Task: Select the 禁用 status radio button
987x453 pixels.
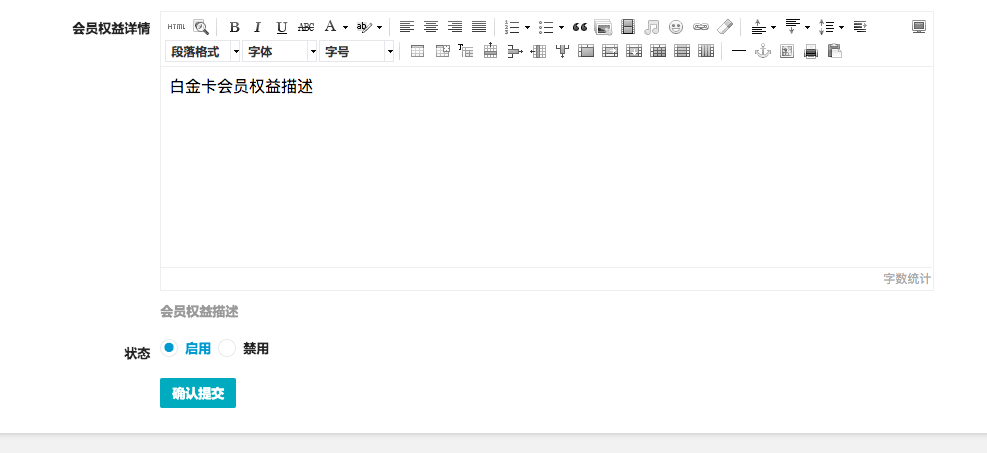Action: 227,348
